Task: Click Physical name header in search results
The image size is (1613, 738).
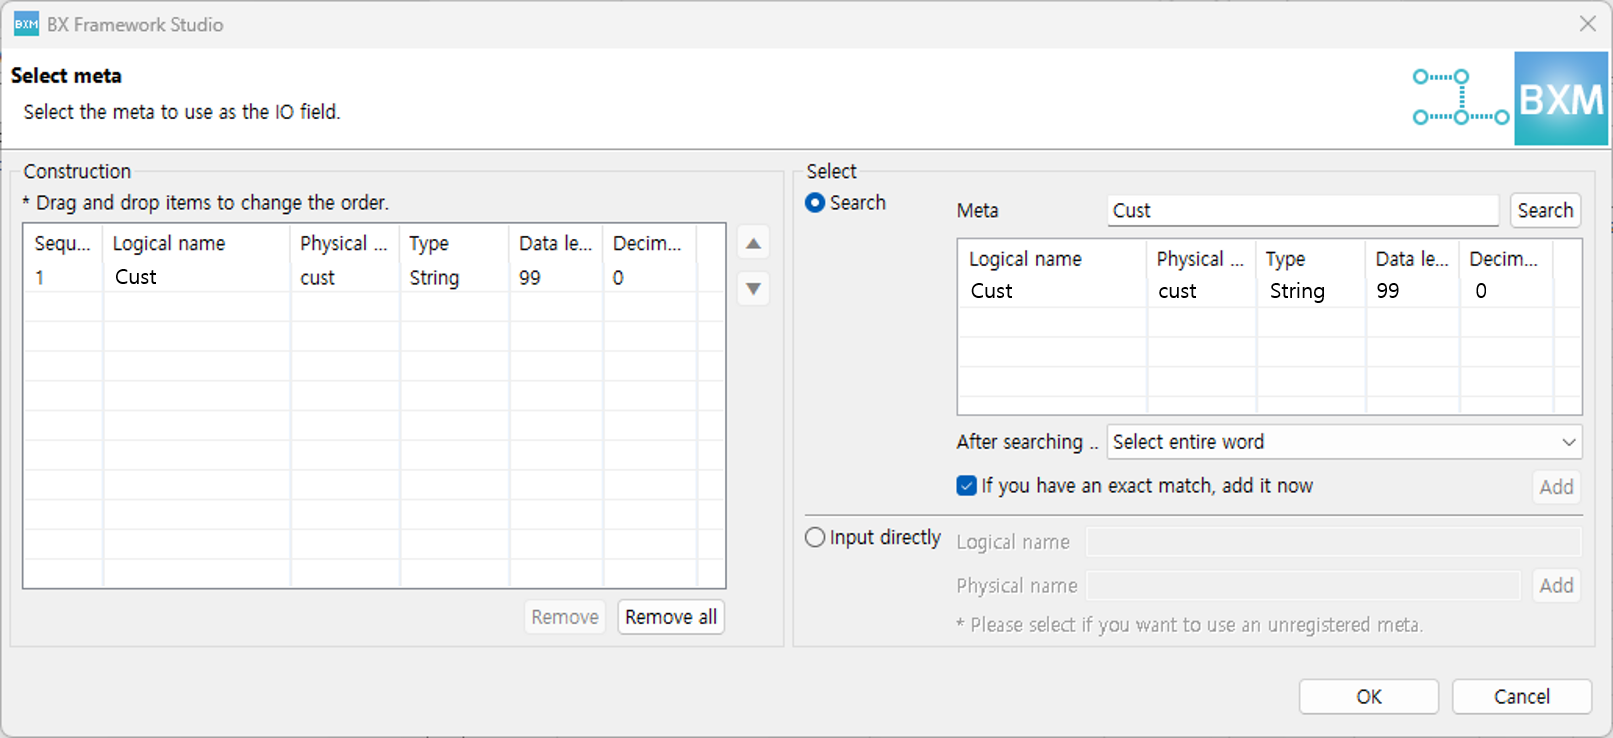Action: 1200,259
